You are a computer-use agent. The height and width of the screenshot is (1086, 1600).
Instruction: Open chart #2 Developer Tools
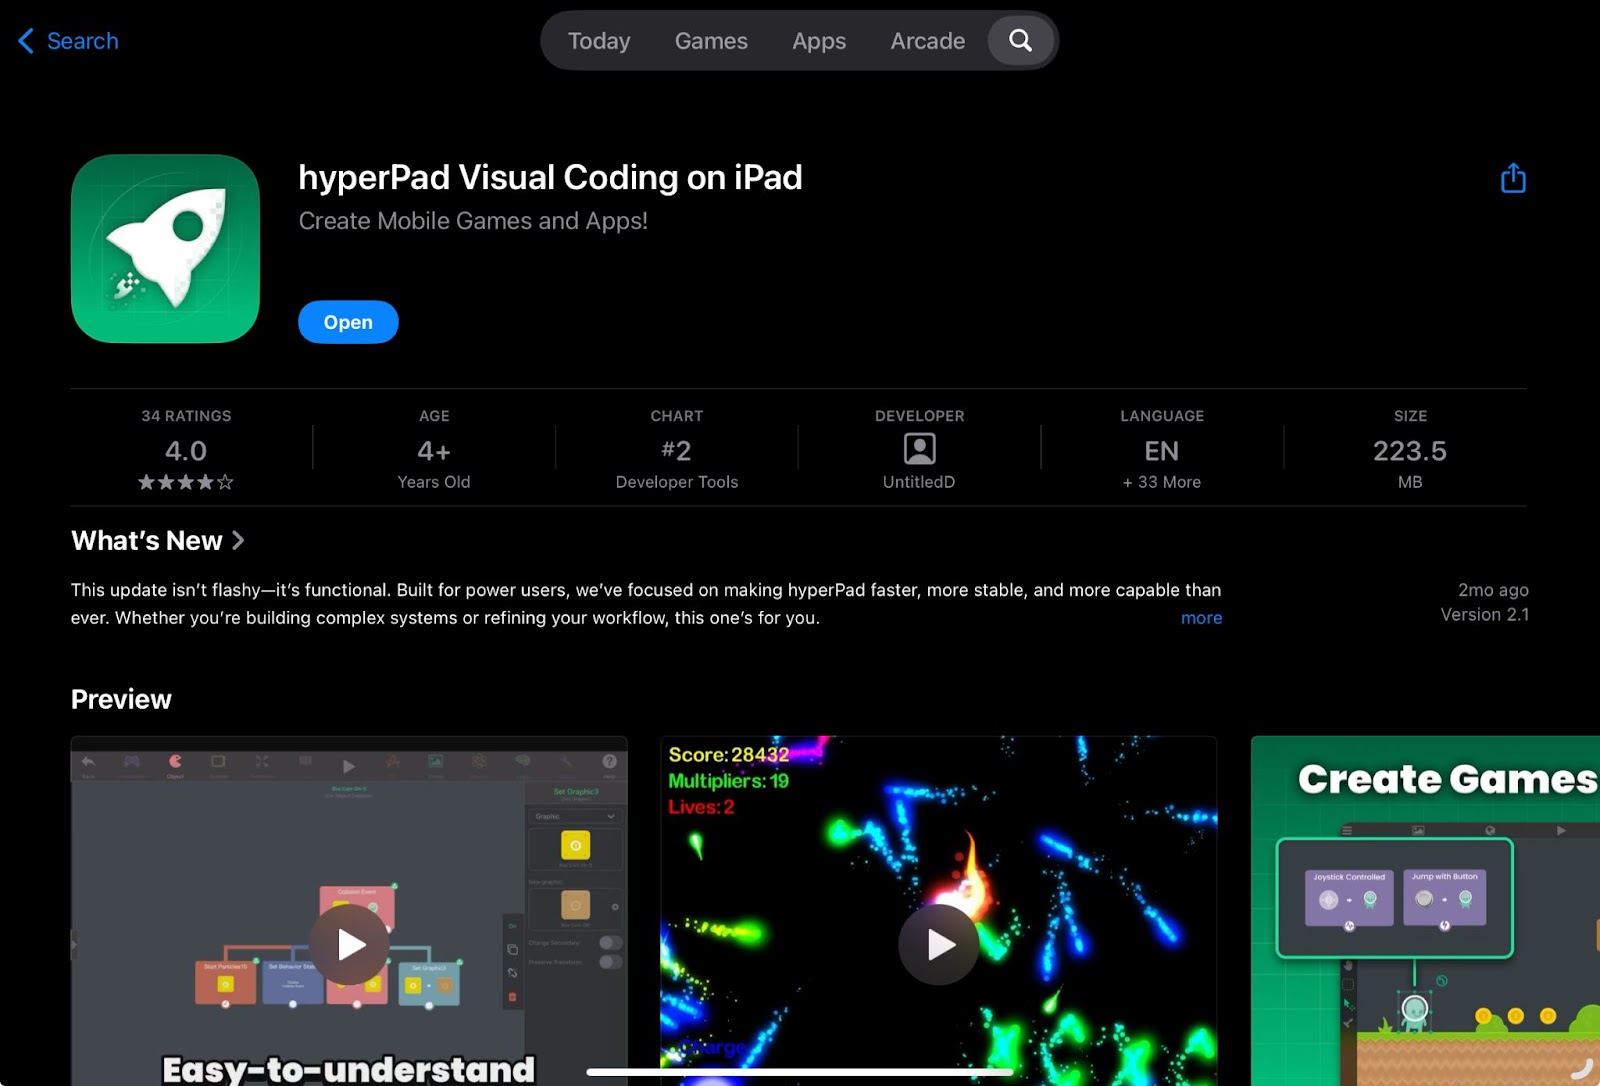(677, 450)
